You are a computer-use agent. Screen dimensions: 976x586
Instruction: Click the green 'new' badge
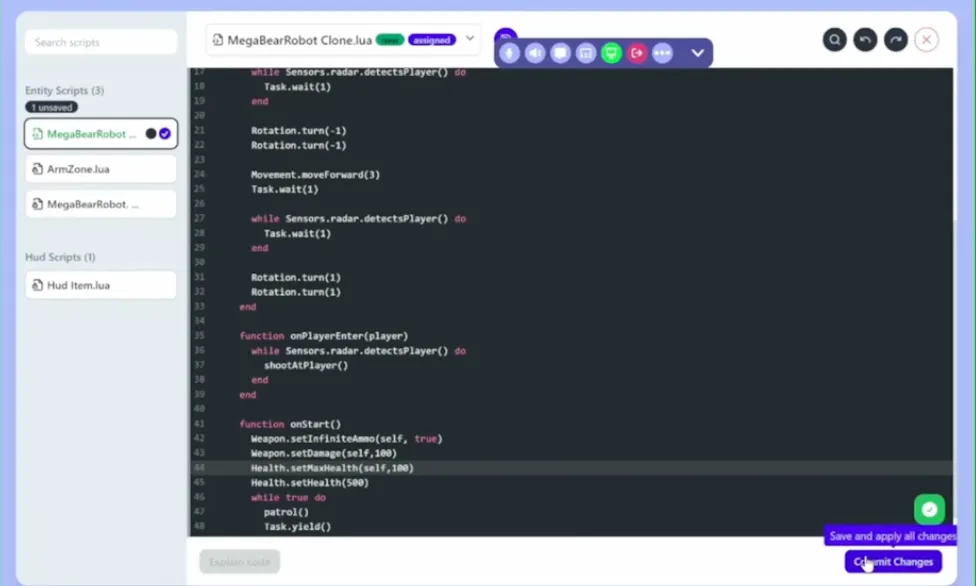point(390,40)
